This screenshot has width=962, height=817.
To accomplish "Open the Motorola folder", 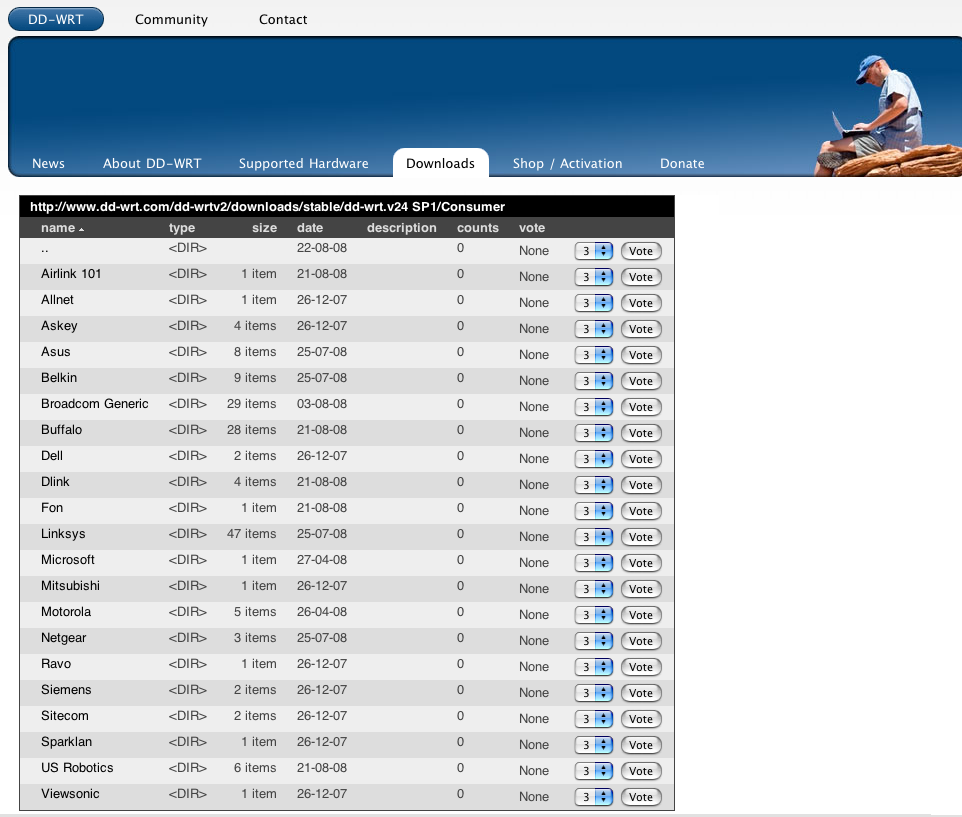I will 66,612.
